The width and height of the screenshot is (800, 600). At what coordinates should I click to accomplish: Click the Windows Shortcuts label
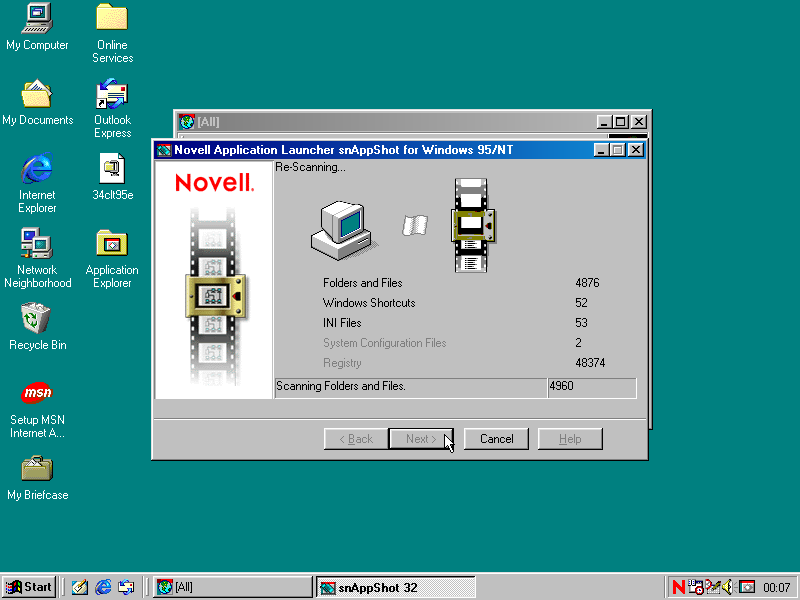tap(369, 303)
